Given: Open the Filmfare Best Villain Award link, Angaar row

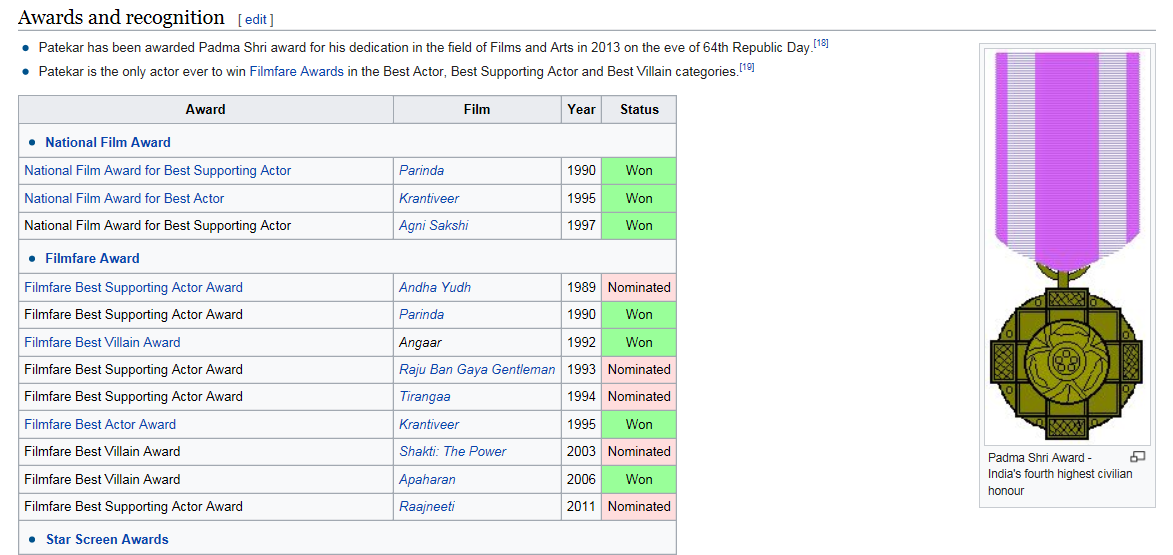Looking at the screenshot, I should (x=102, y=342).
